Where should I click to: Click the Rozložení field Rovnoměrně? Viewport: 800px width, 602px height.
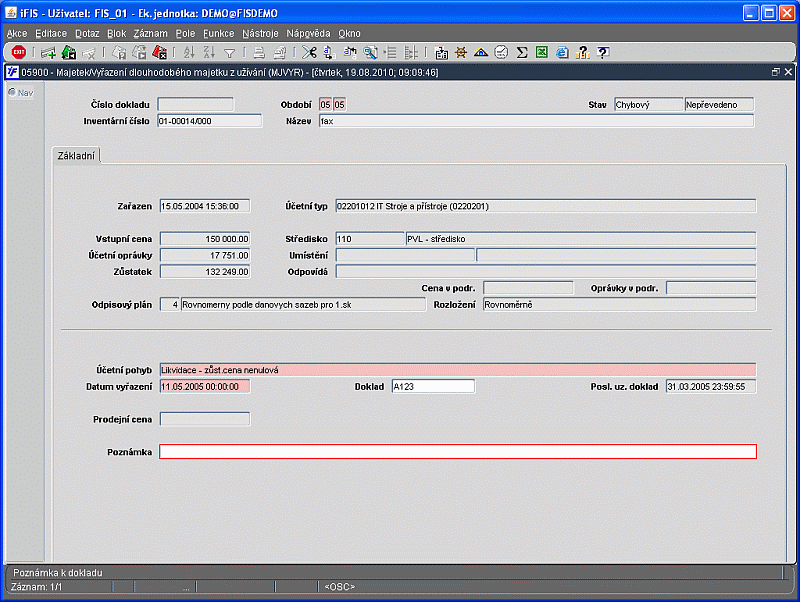point(619,305)
